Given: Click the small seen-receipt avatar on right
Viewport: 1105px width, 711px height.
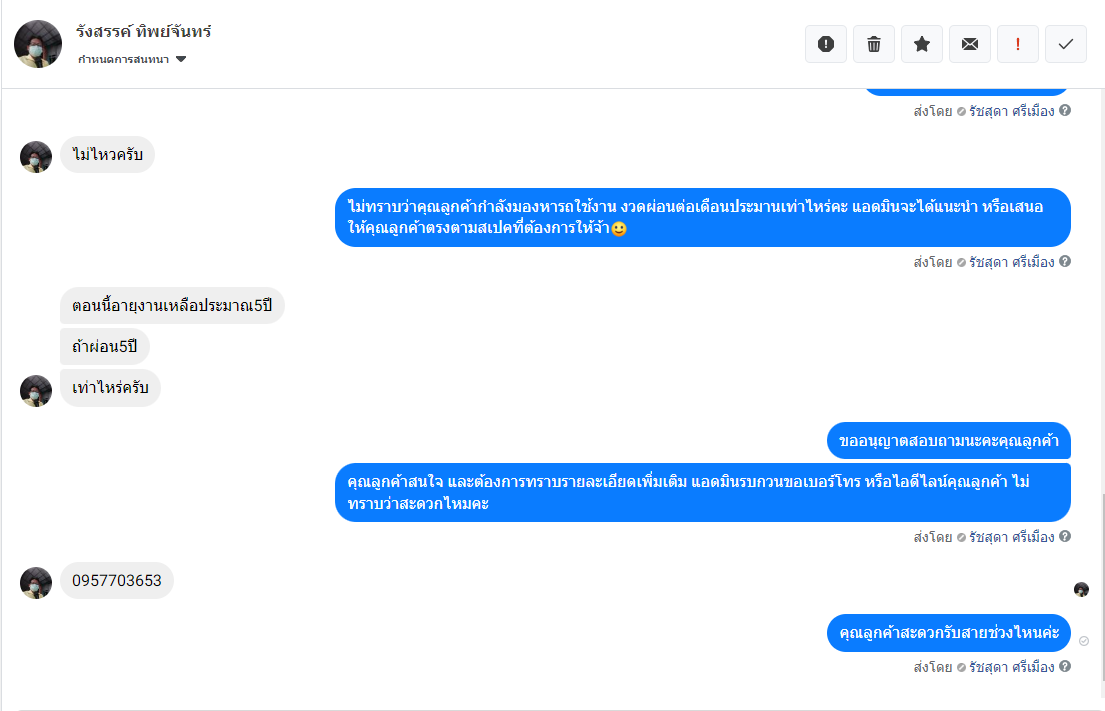Looking at the screenshot, I should coord(1081,590).
